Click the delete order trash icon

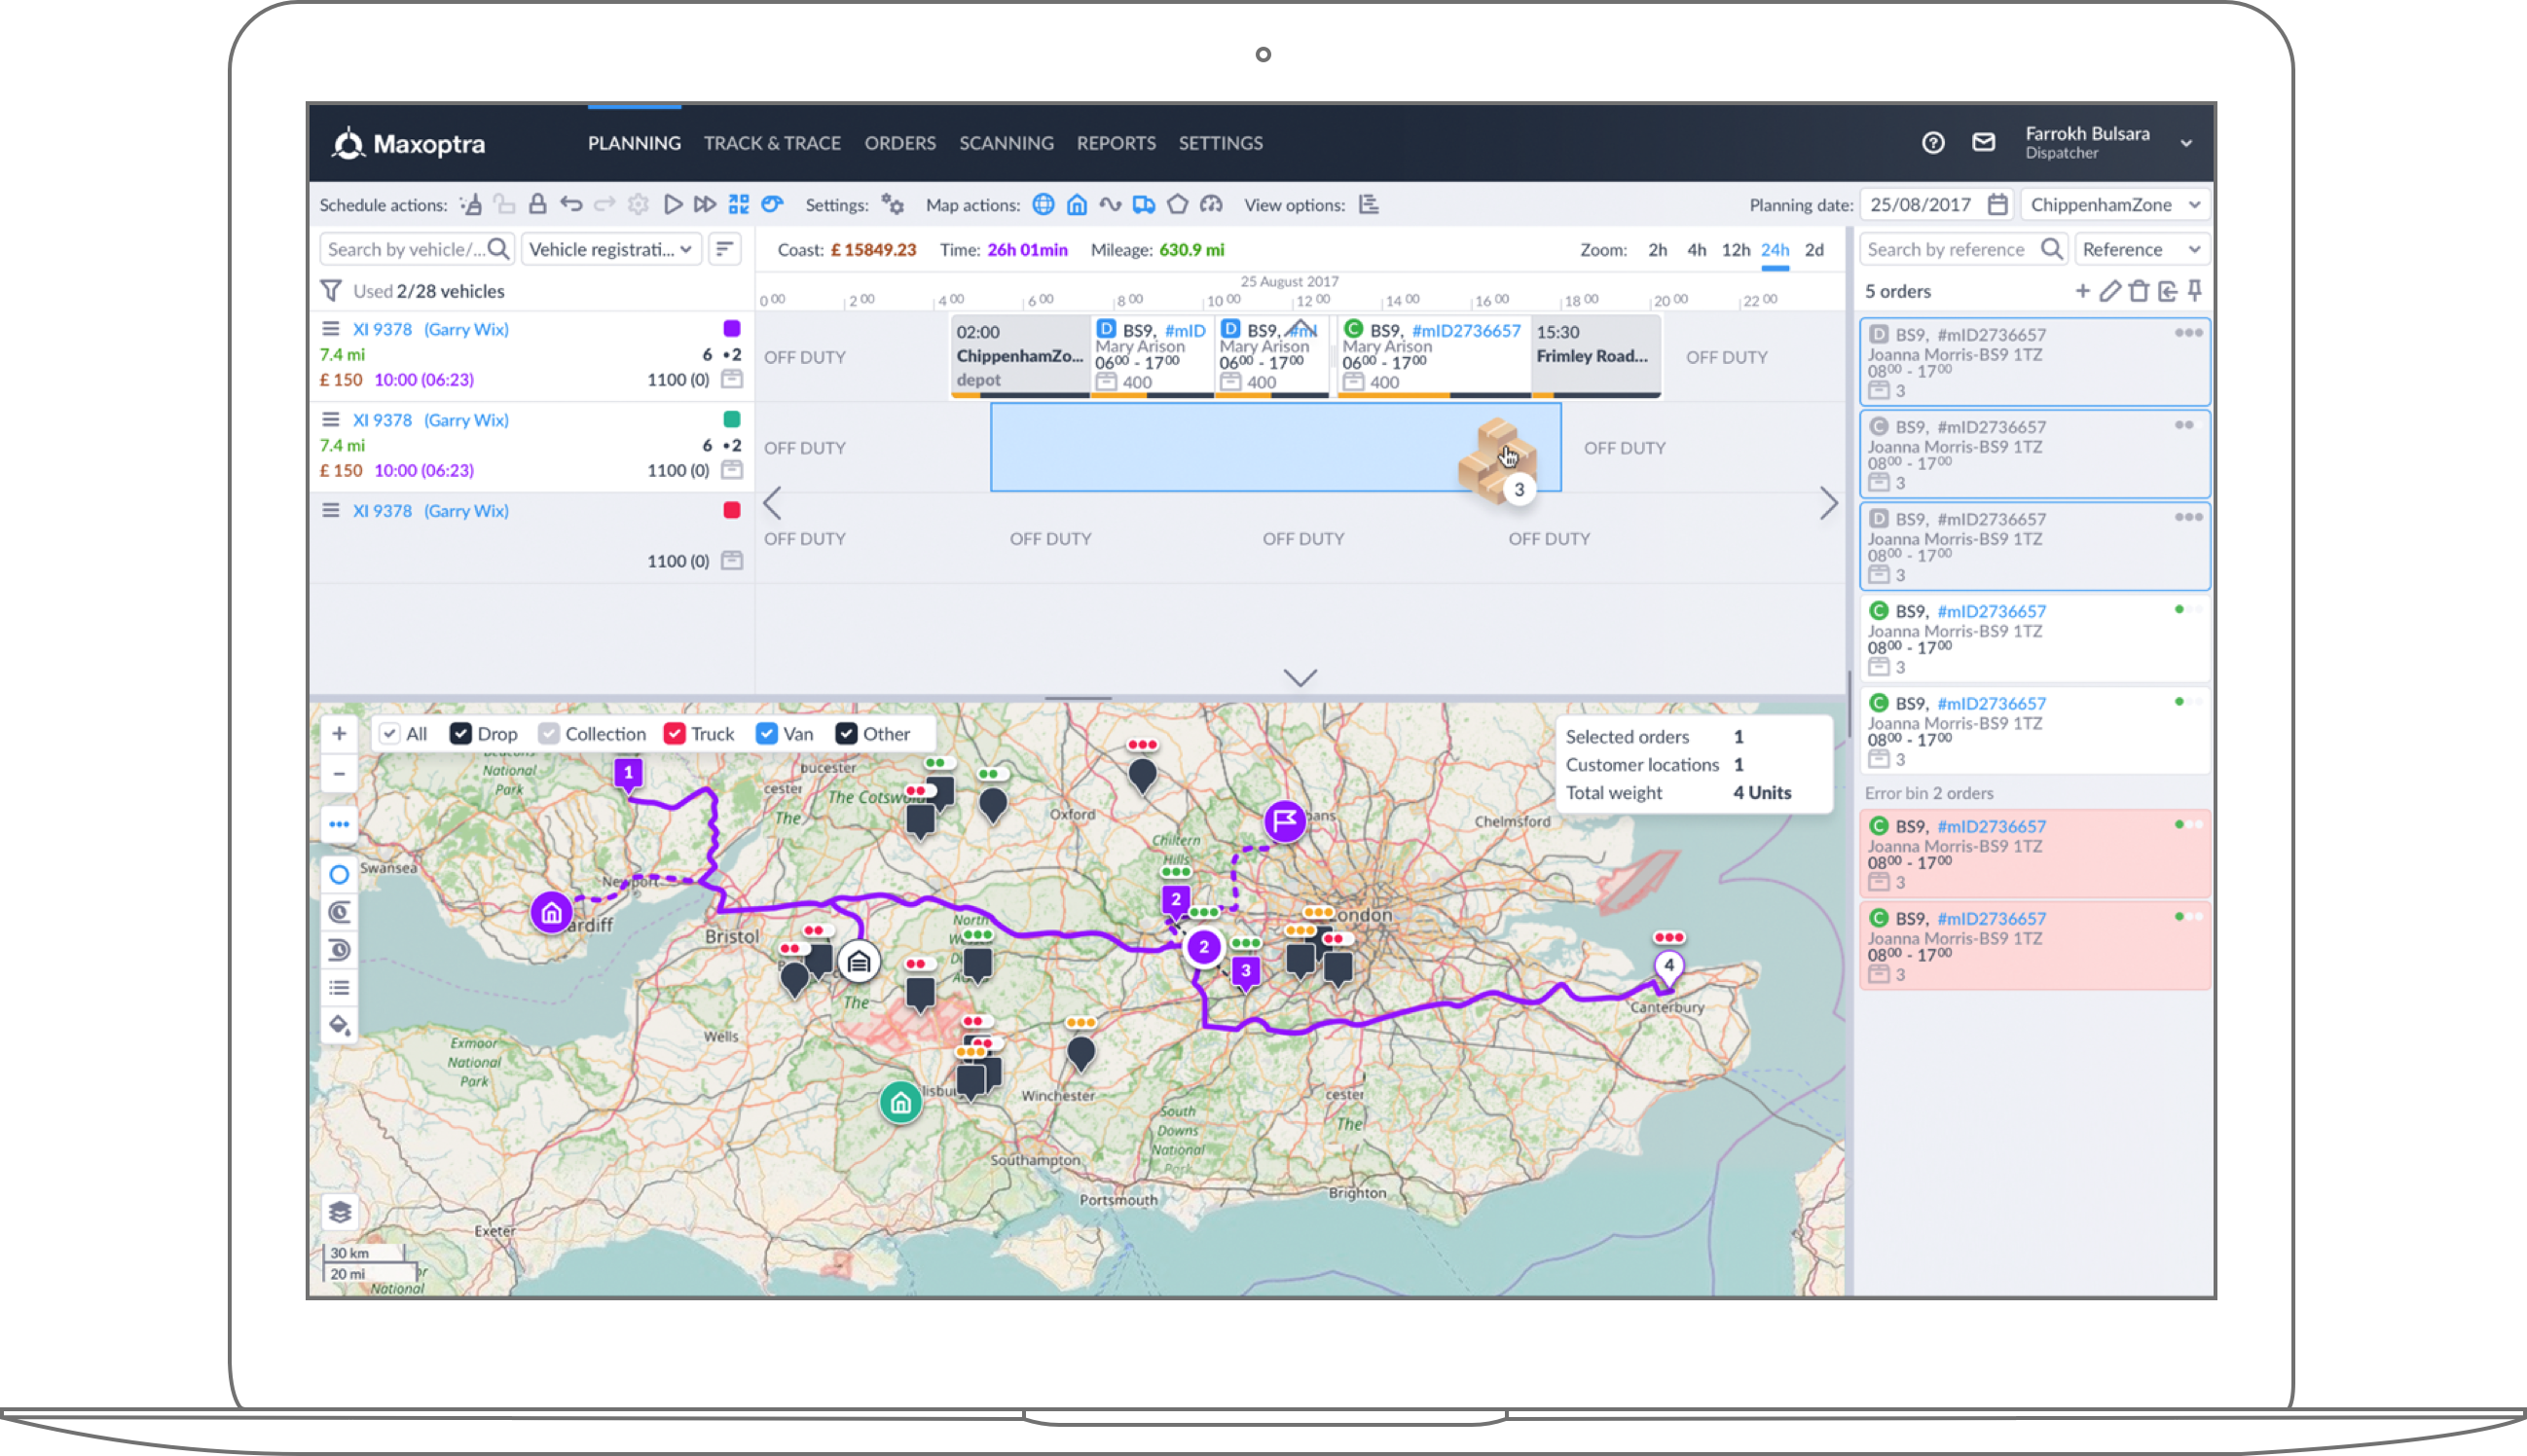coord(2138,291)
